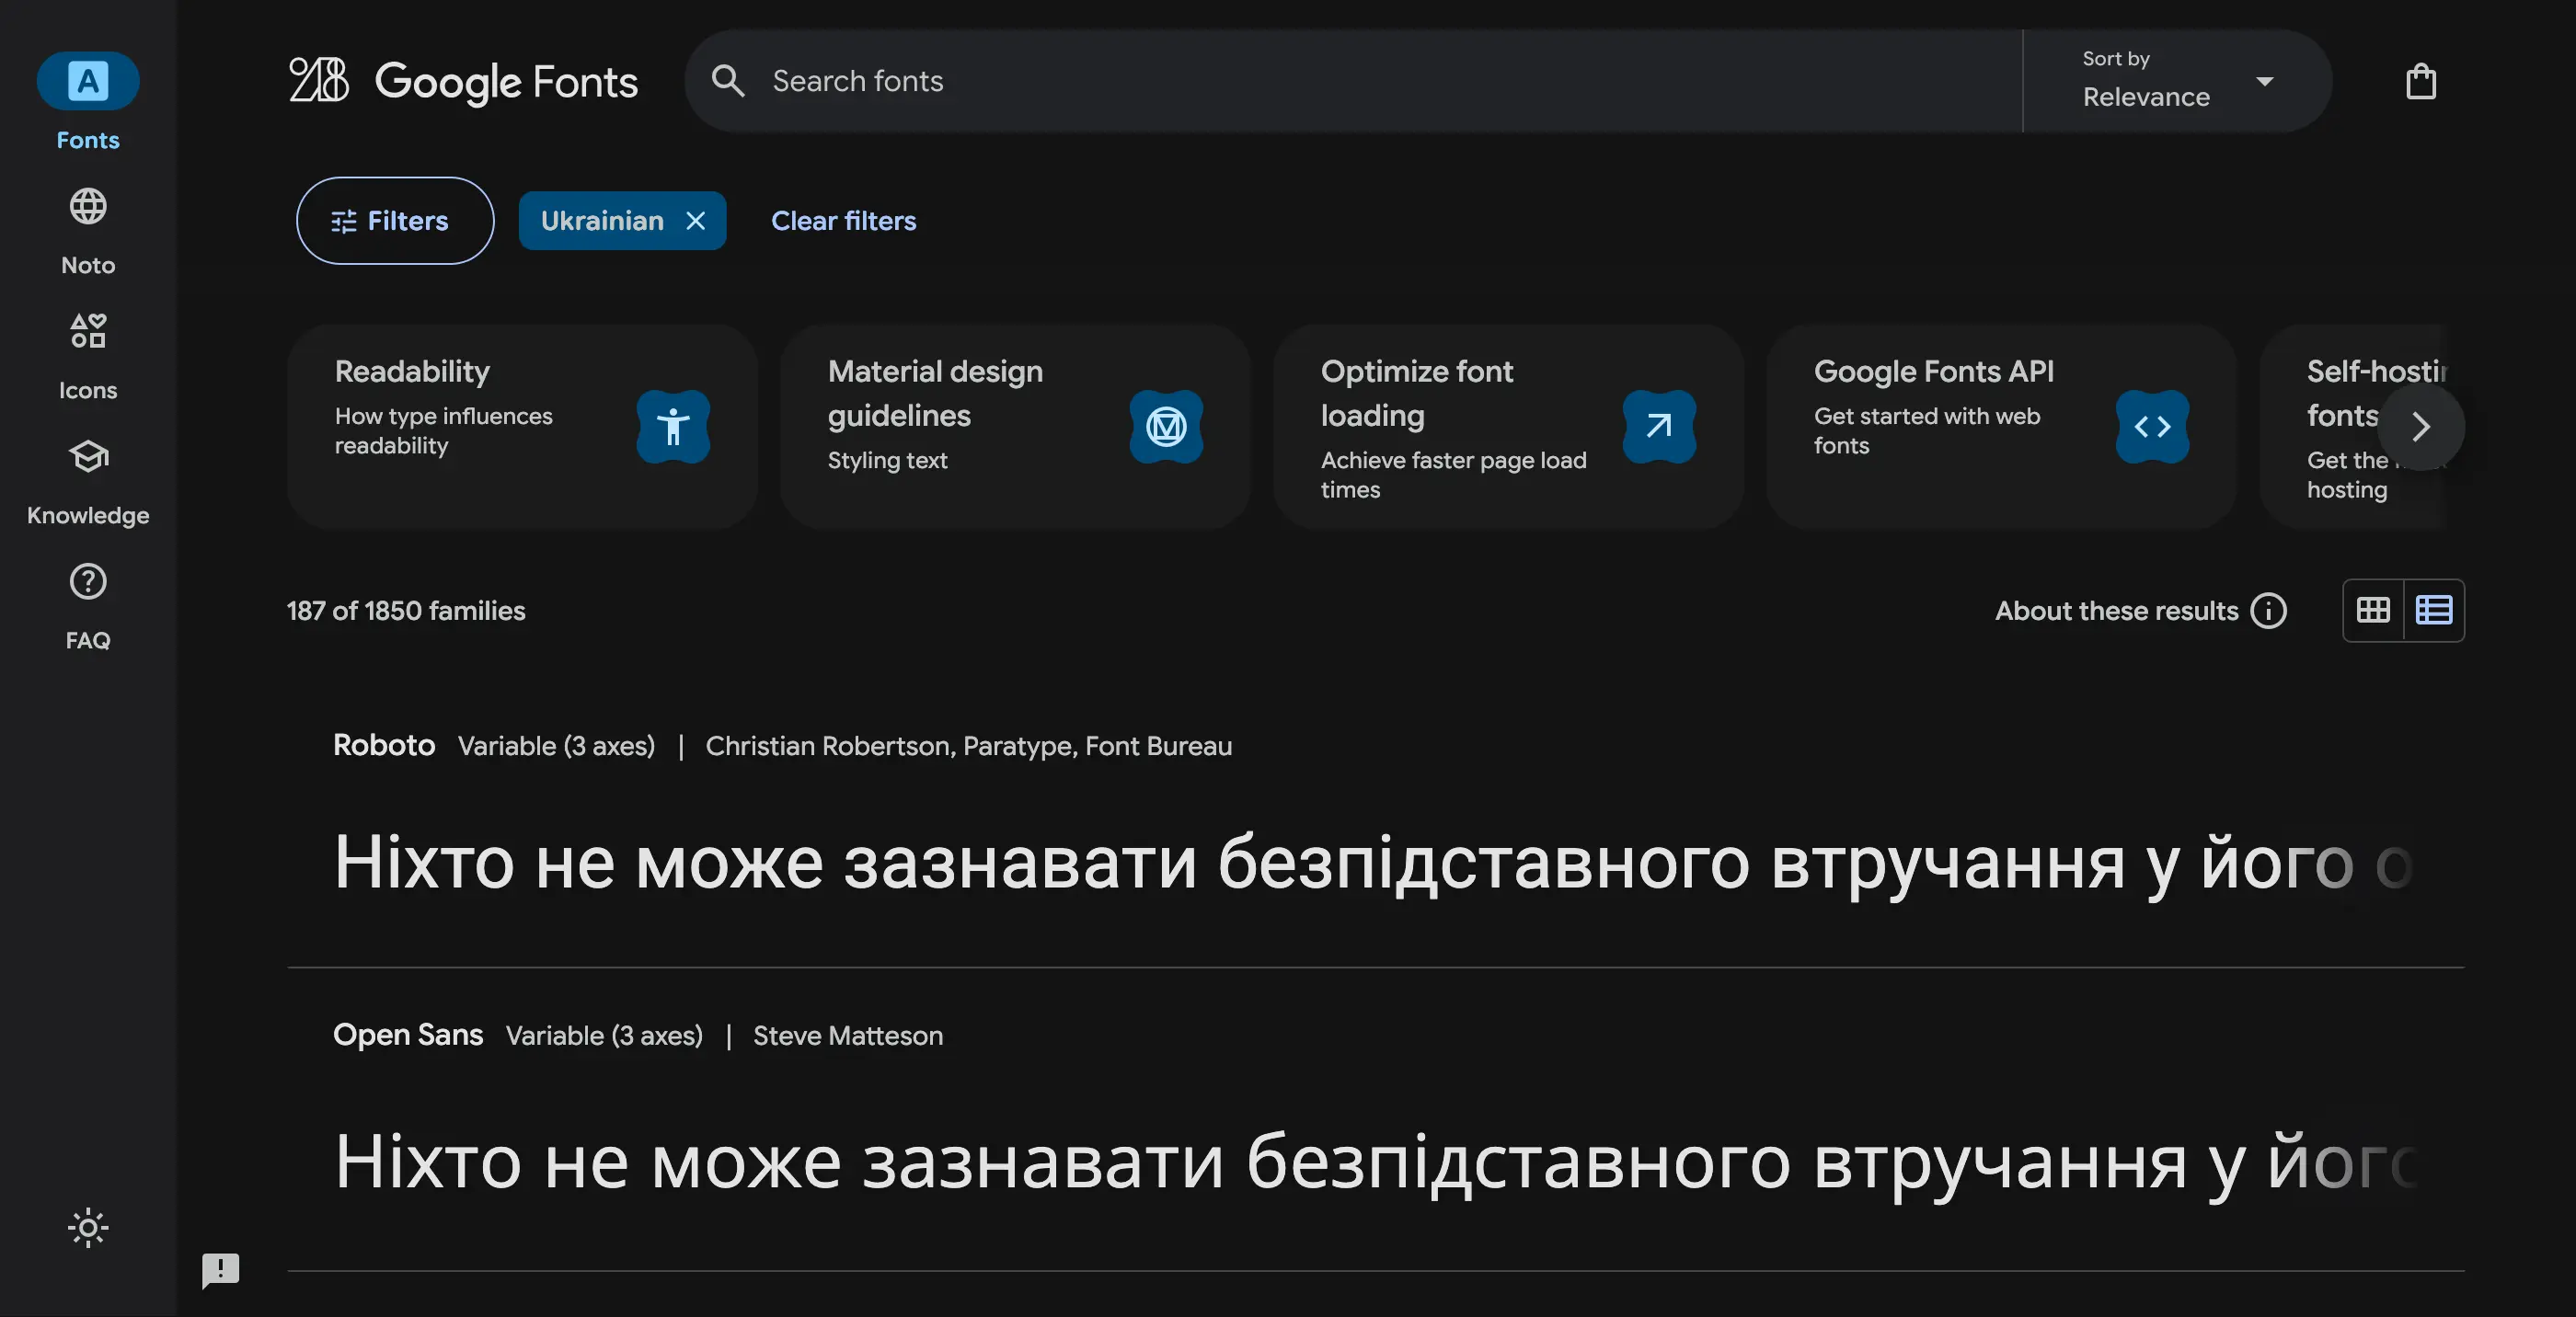Click the Material design M icon
This screenshot has width=2576, height=1317.
coord(1166,426)
